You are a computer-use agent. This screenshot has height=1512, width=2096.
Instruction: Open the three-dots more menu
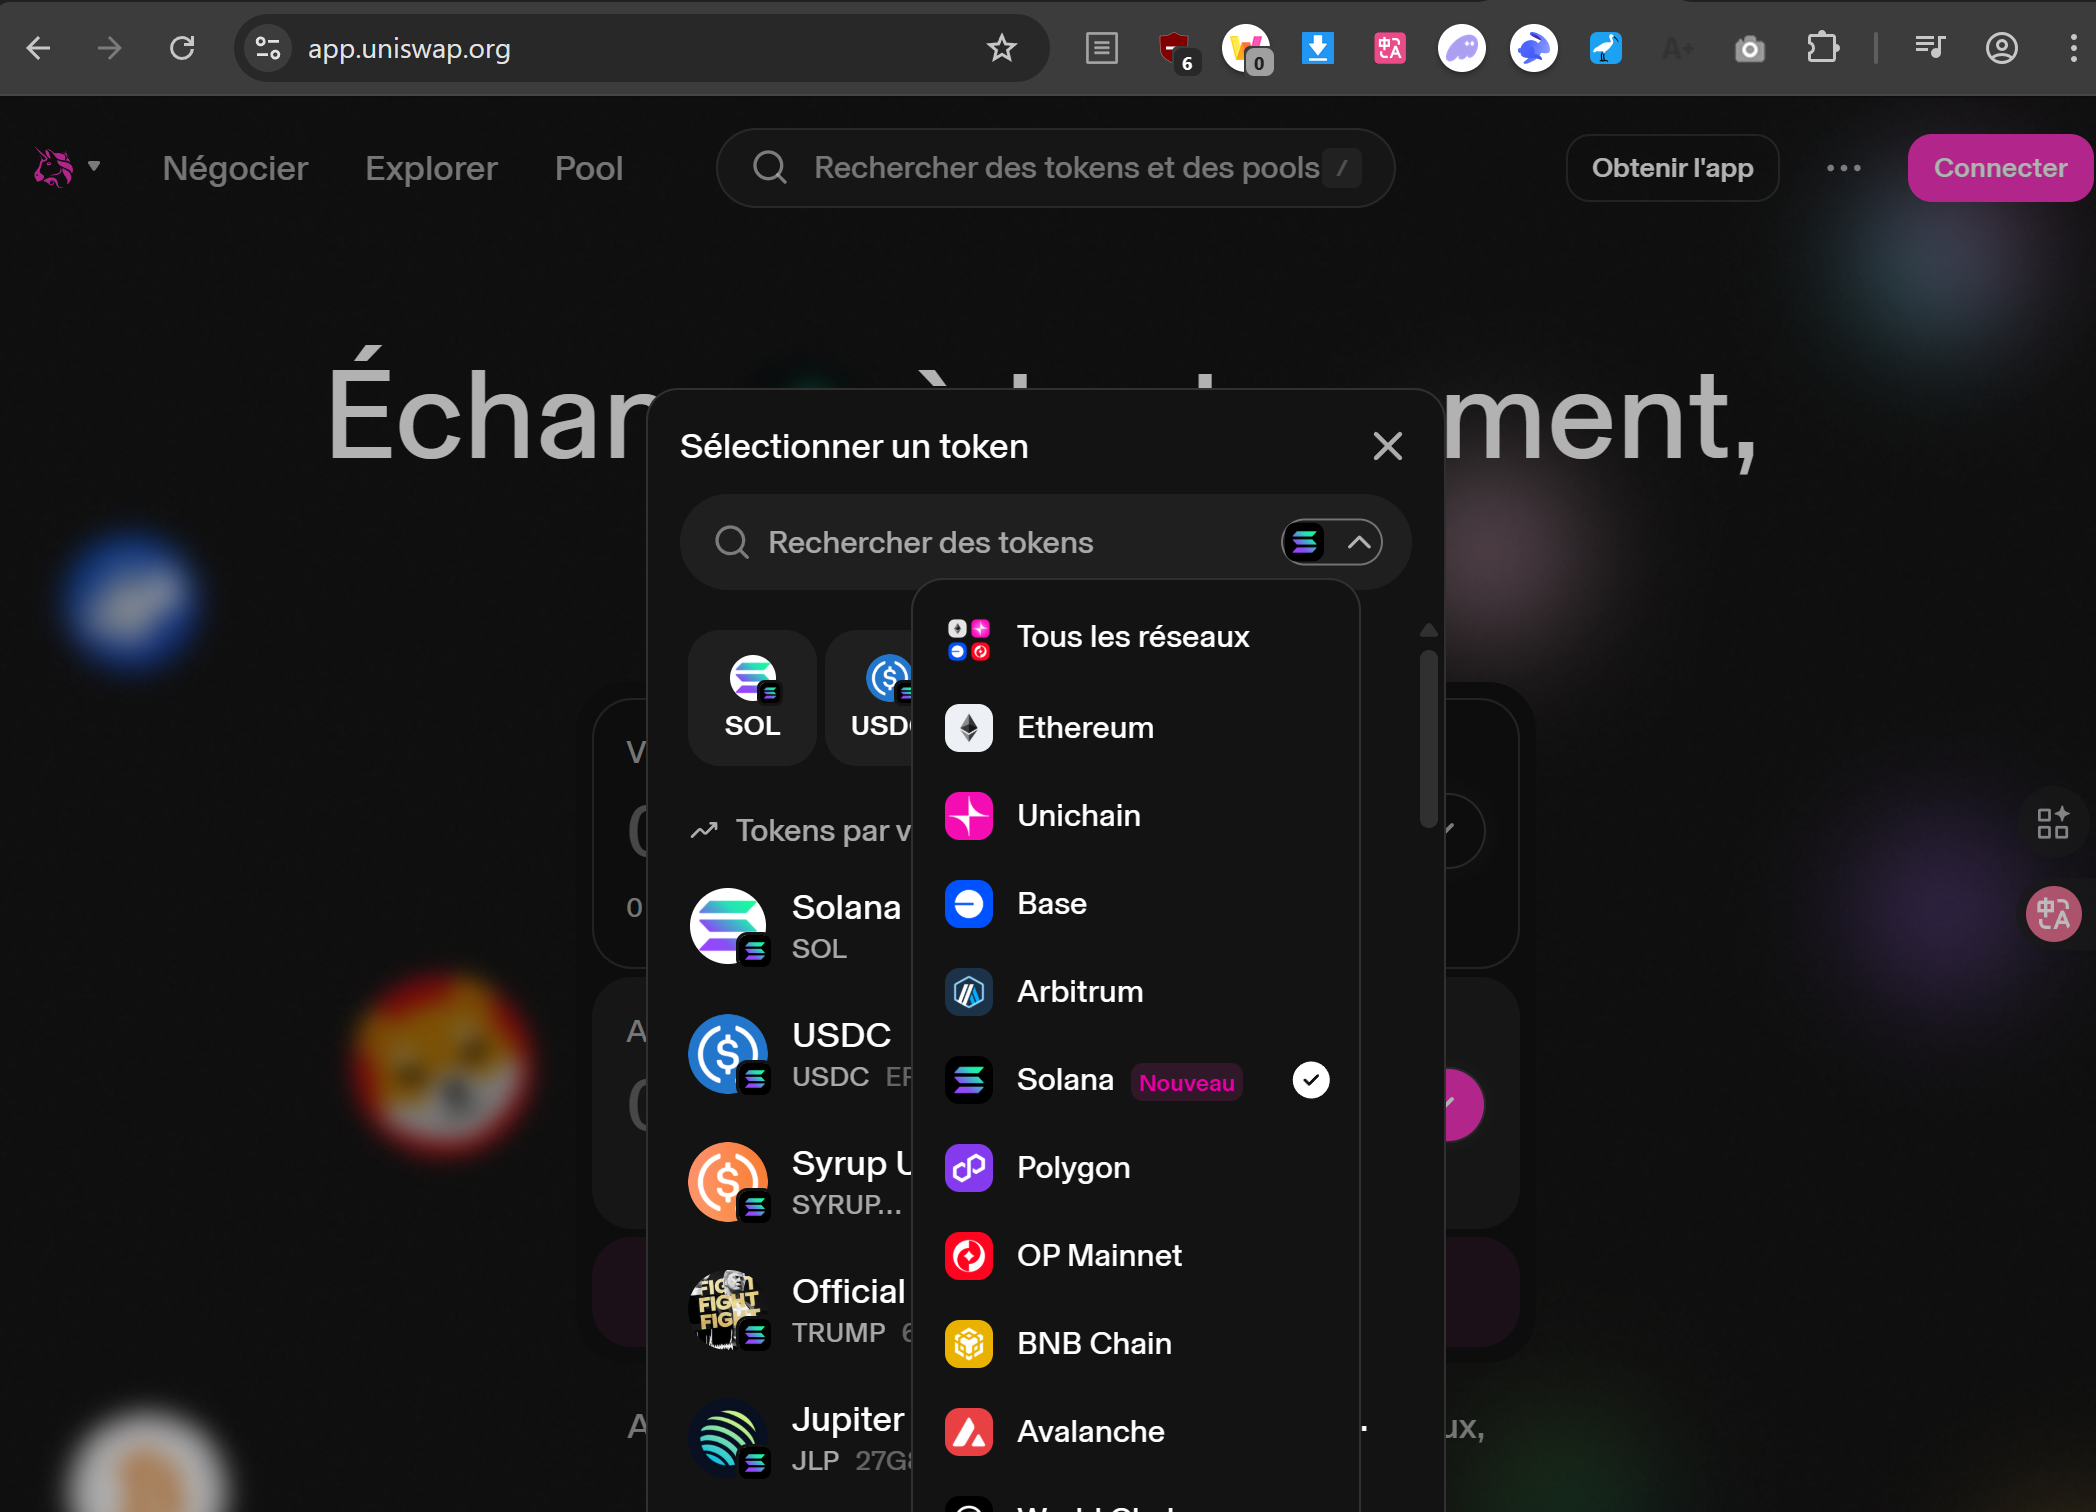(1843, 168)
